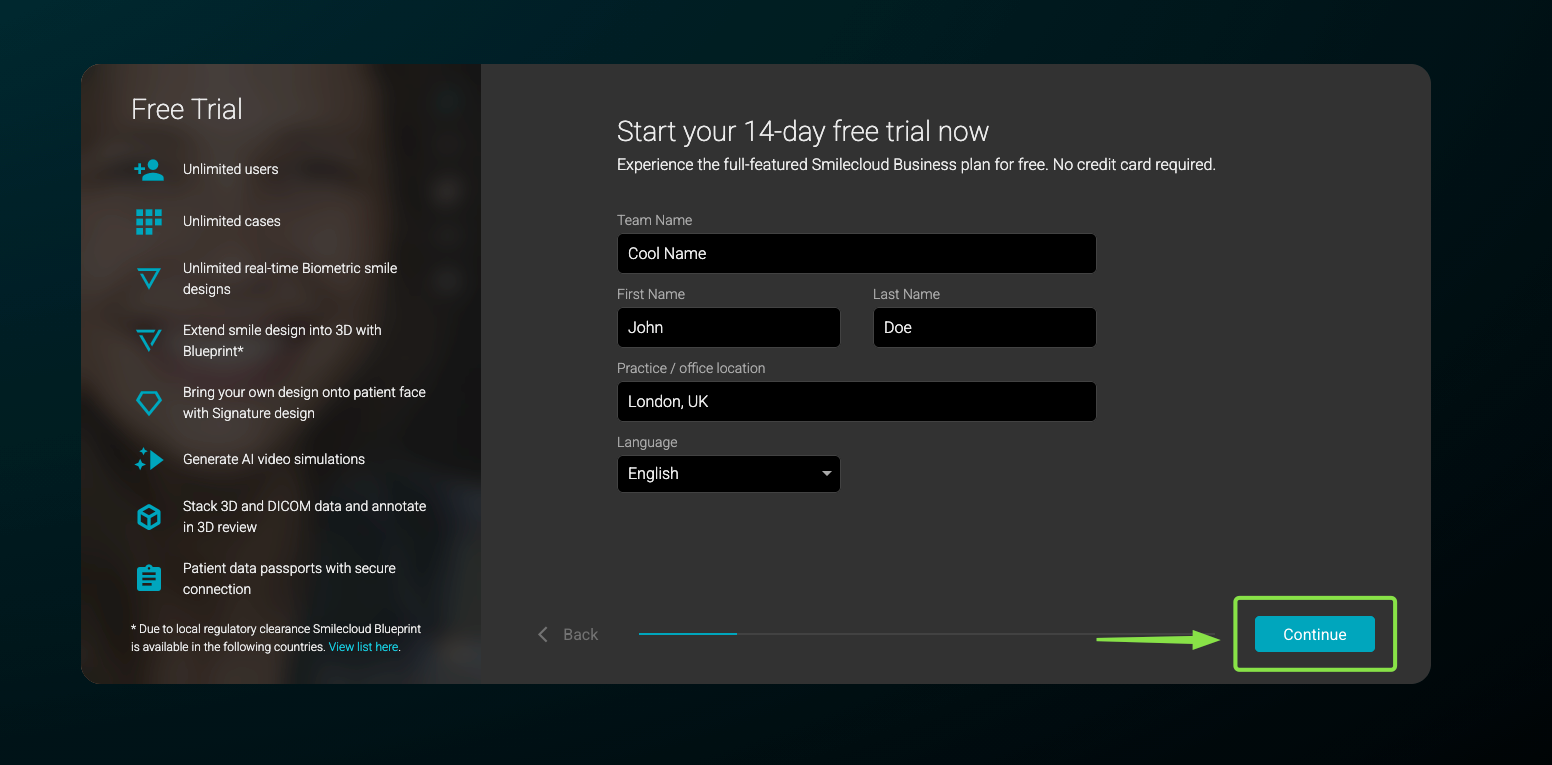Click the Unlimited cases grid icon
The width and height of the screenshot is (1552, 765).
pyautogui.click(x=149, y=222)
